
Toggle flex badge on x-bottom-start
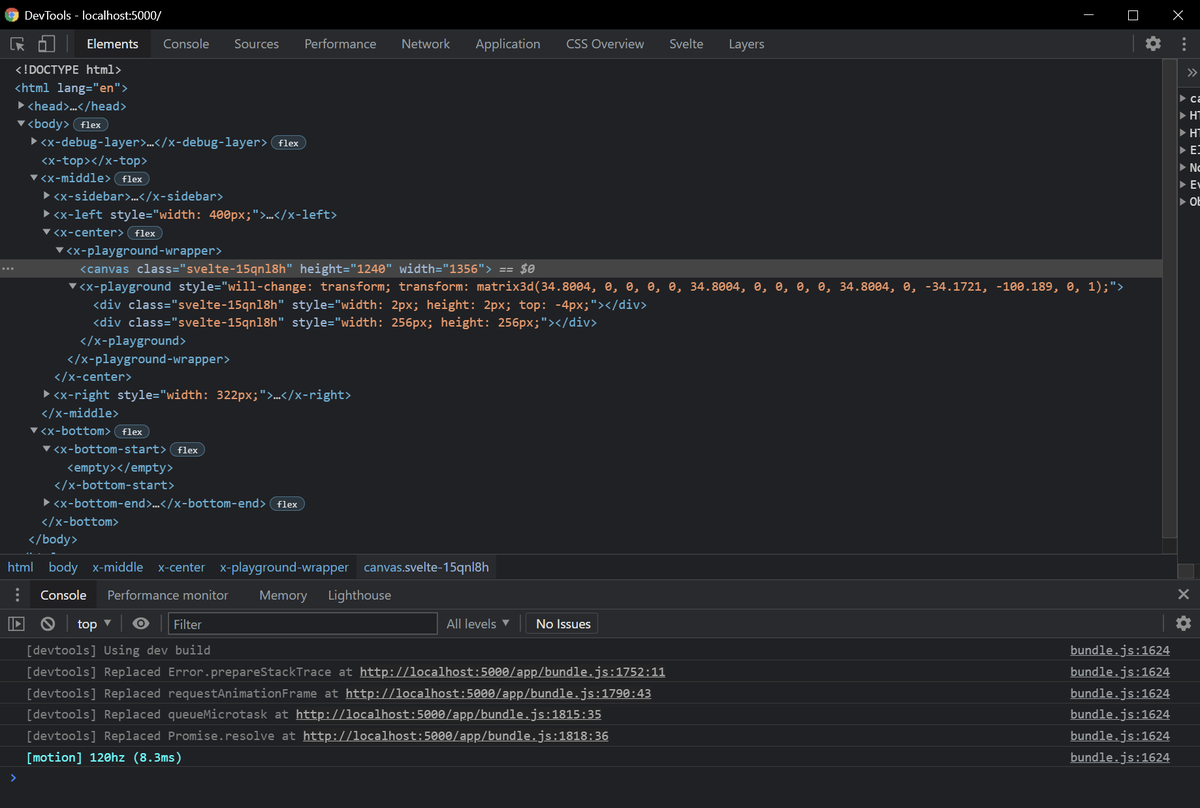[187, 449]
